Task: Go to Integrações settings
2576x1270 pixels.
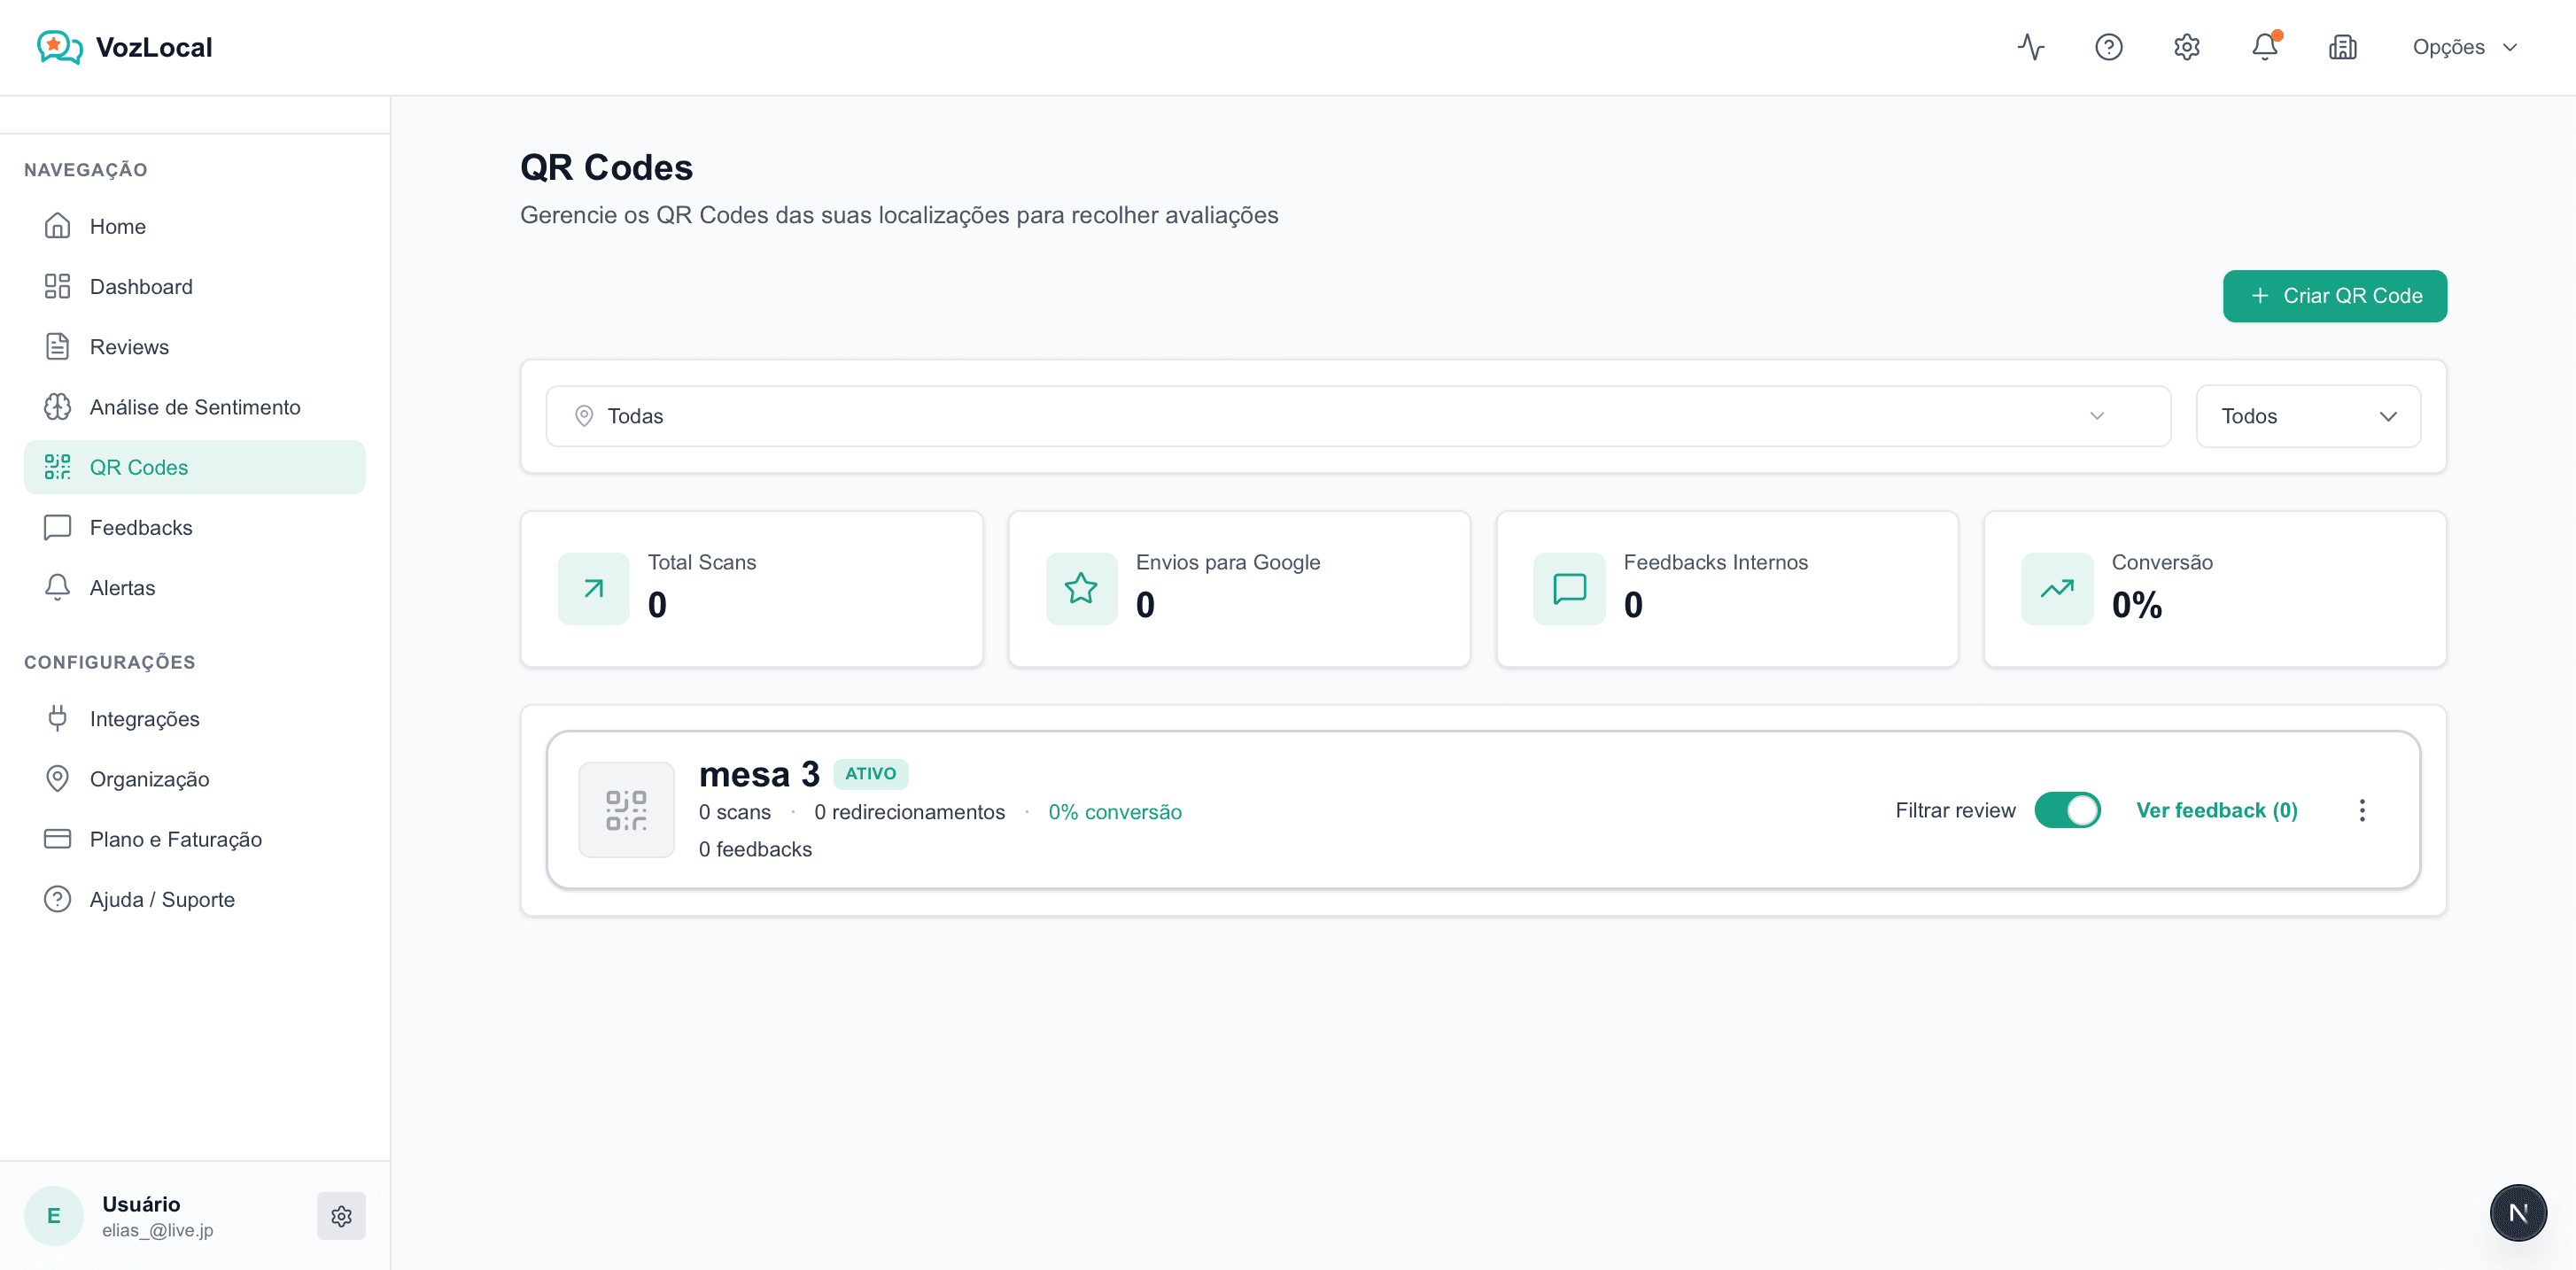Action: 194,719
